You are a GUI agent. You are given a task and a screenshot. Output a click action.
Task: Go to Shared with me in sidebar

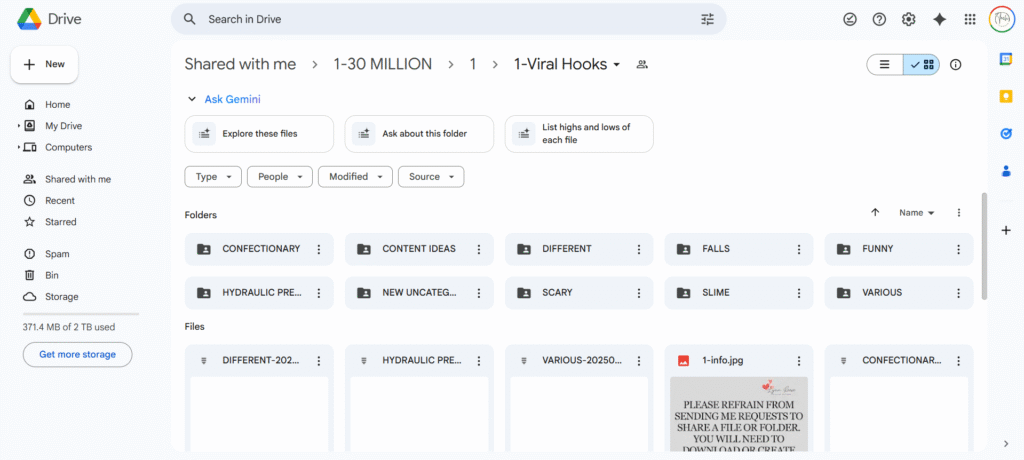pos(77,179)
